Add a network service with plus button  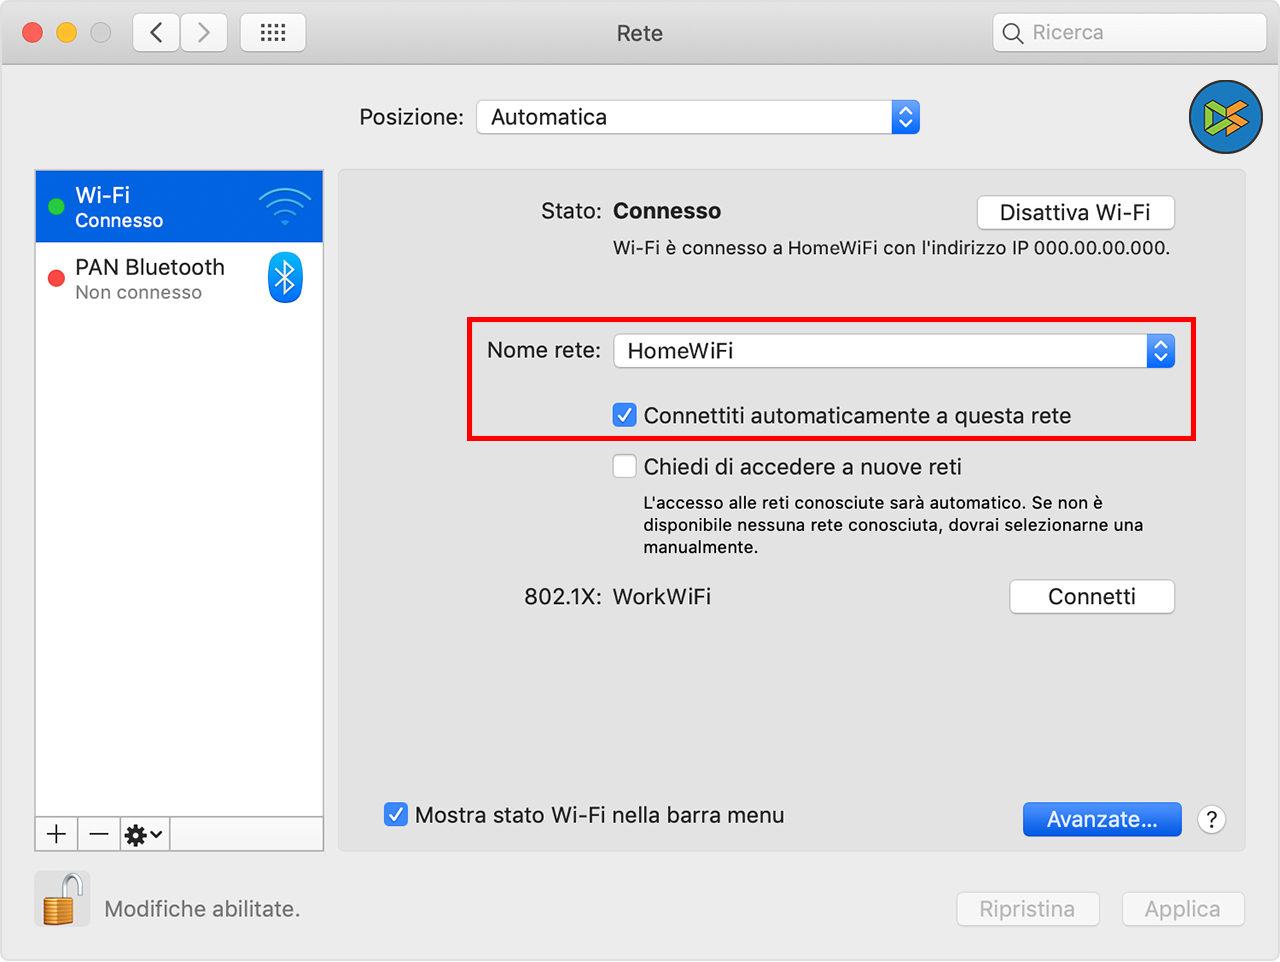[57, 834]
